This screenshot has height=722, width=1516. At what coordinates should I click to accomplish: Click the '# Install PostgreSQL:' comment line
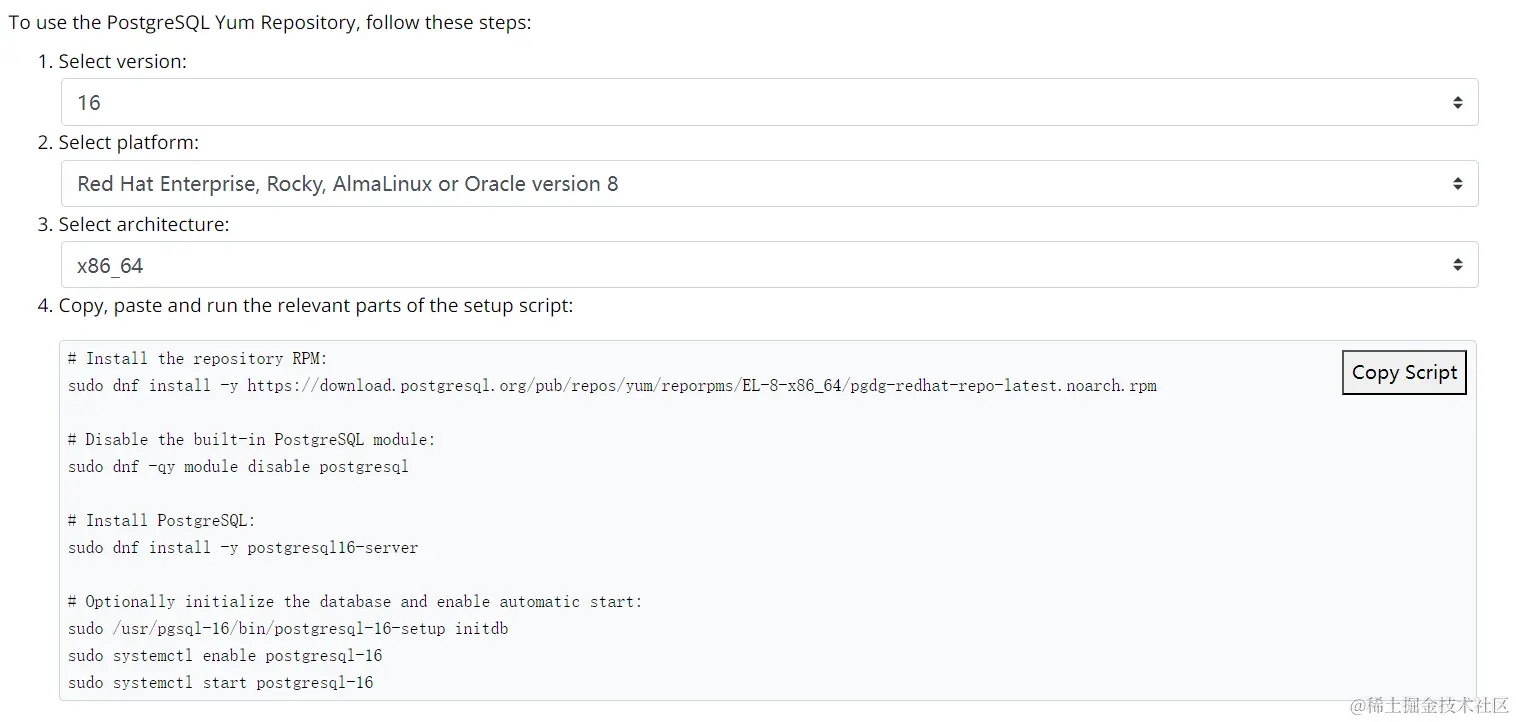[162, 520]
